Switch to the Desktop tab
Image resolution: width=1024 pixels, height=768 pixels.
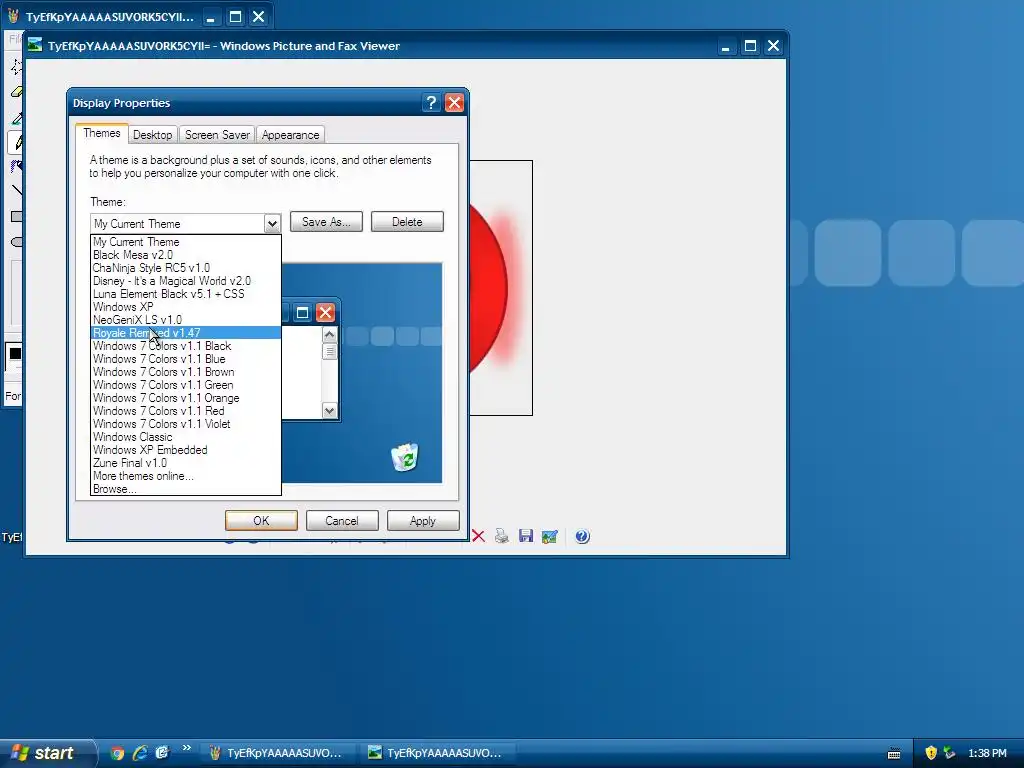(152, 135)
